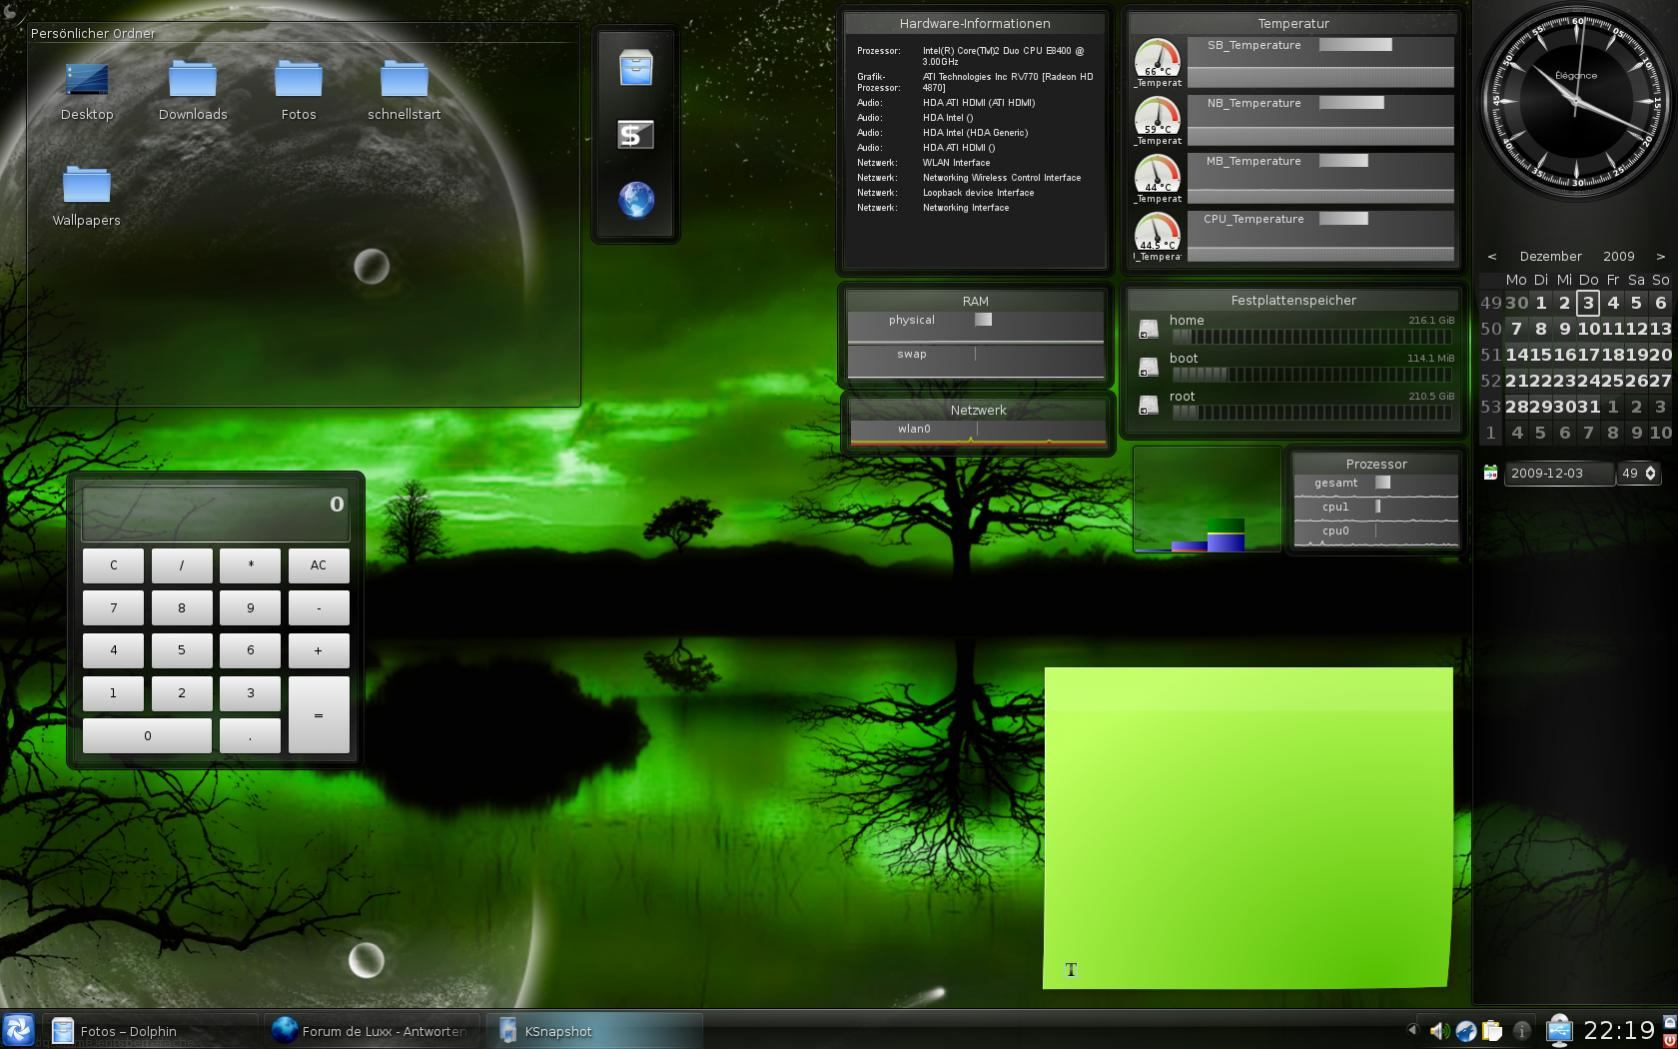The height and width of the screenshot is (1049, 1678).
Task: Go to next month in calendar
Action: pyautogui.click(x=1661, y=257)
